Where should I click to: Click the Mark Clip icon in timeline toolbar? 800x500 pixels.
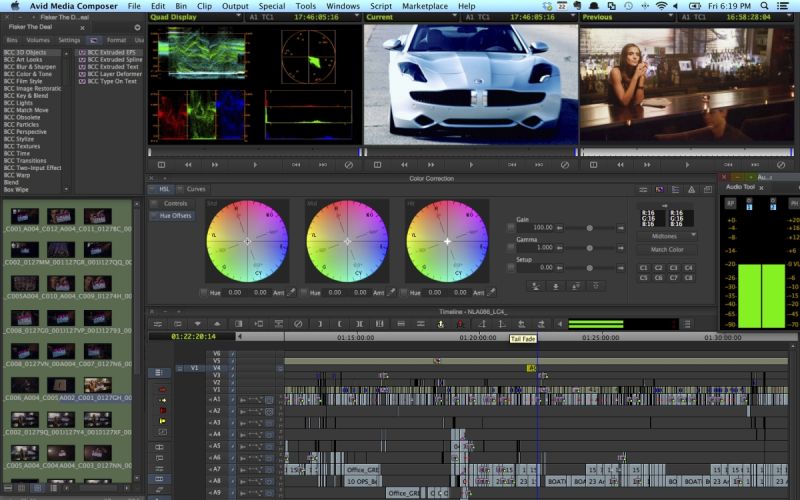point(360,324)
